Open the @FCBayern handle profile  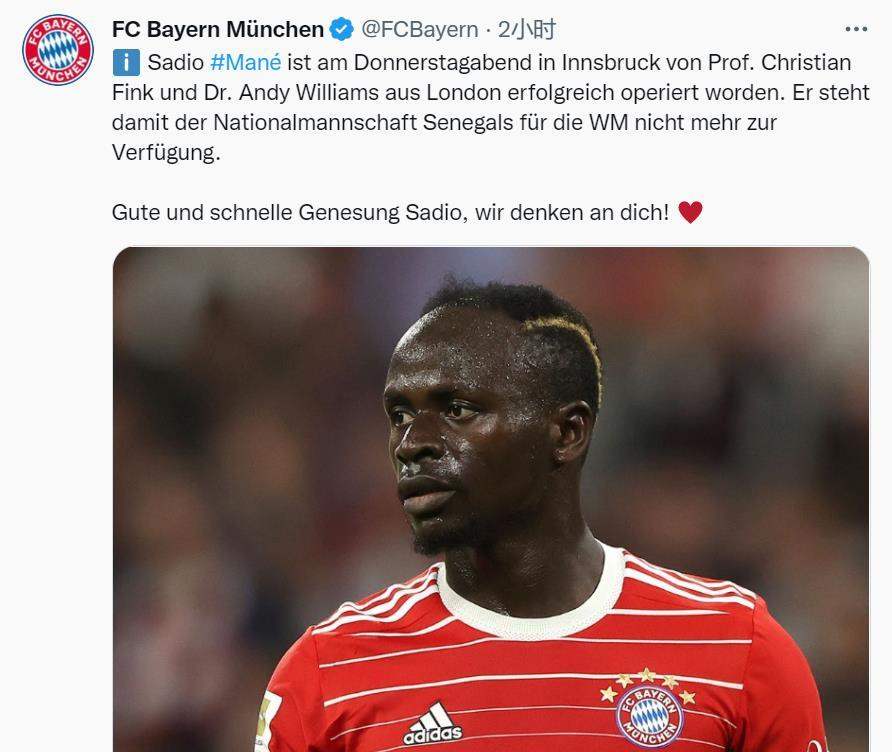coord(420,29)
